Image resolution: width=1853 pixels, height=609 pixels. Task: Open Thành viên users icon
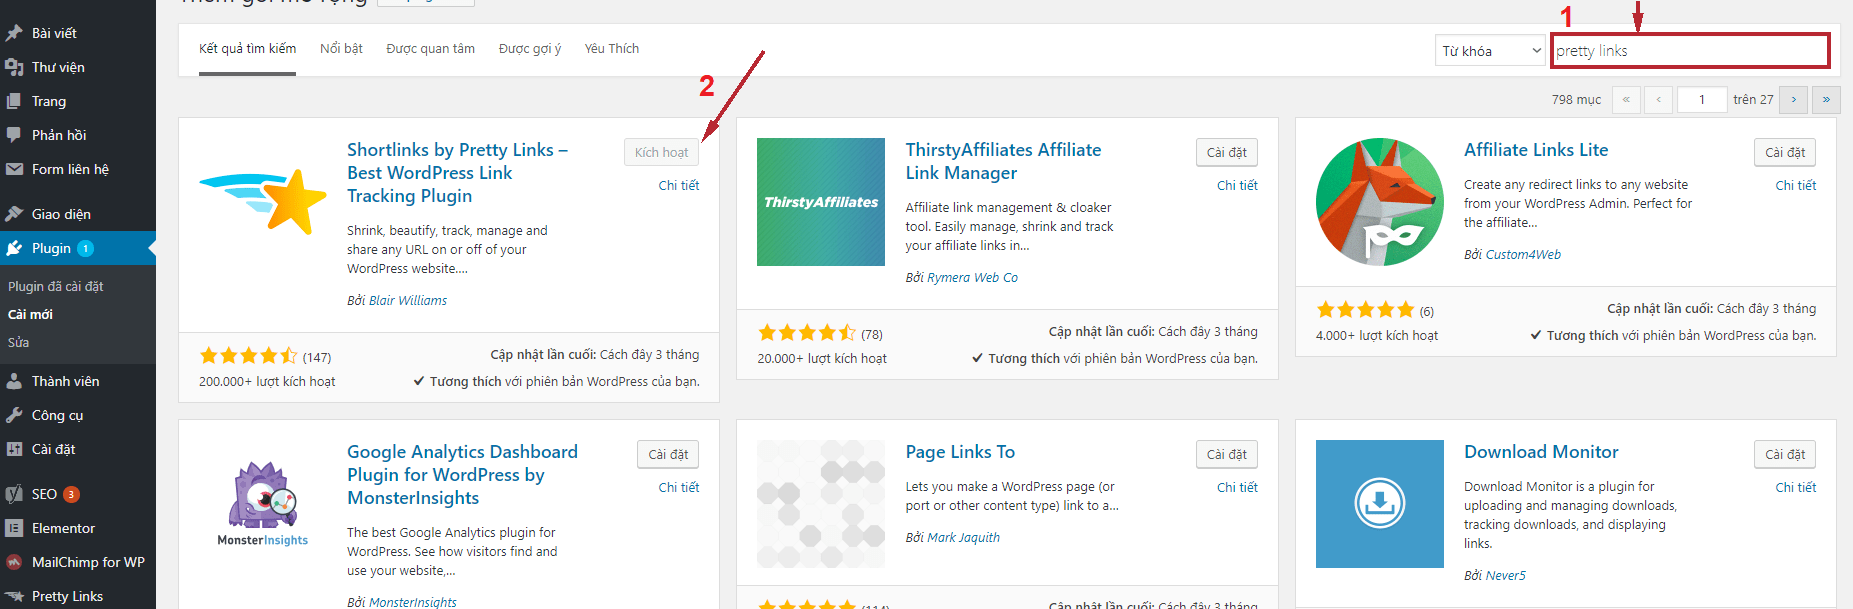point(14,381)
